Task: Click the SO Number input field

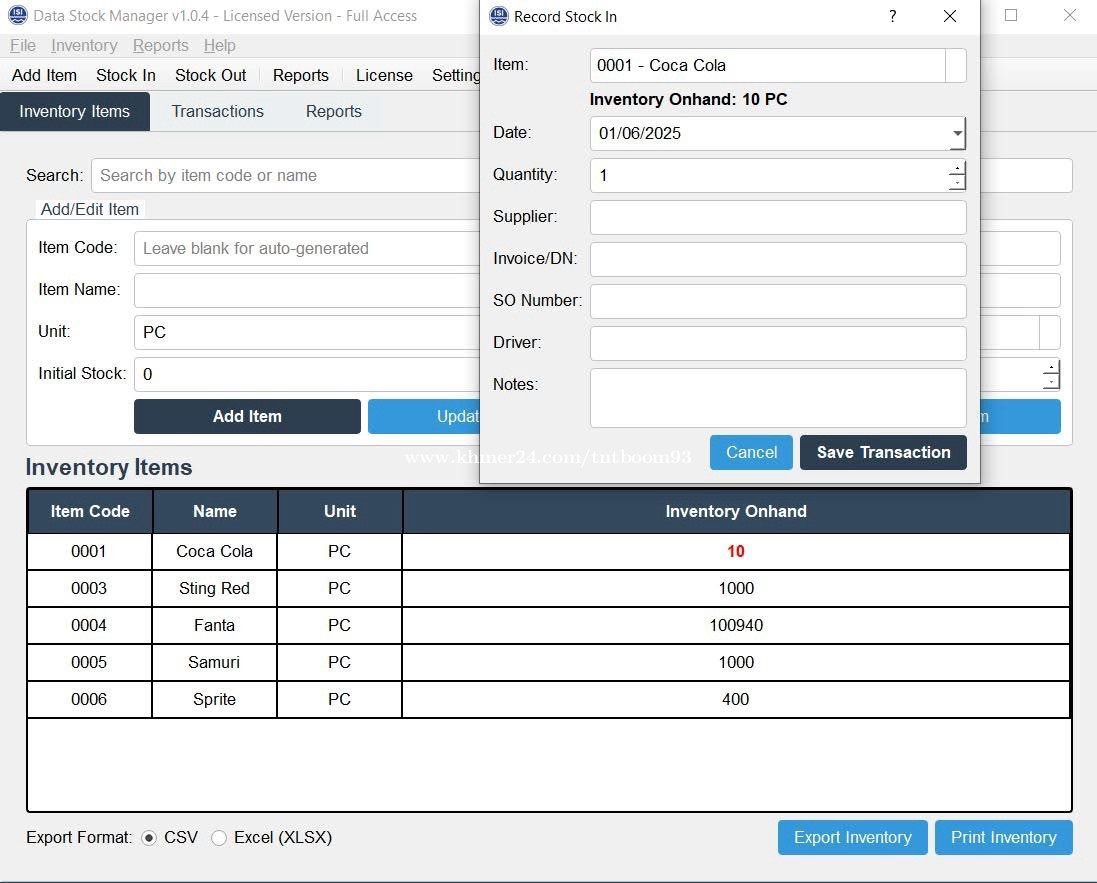Action: click(778, 302)
